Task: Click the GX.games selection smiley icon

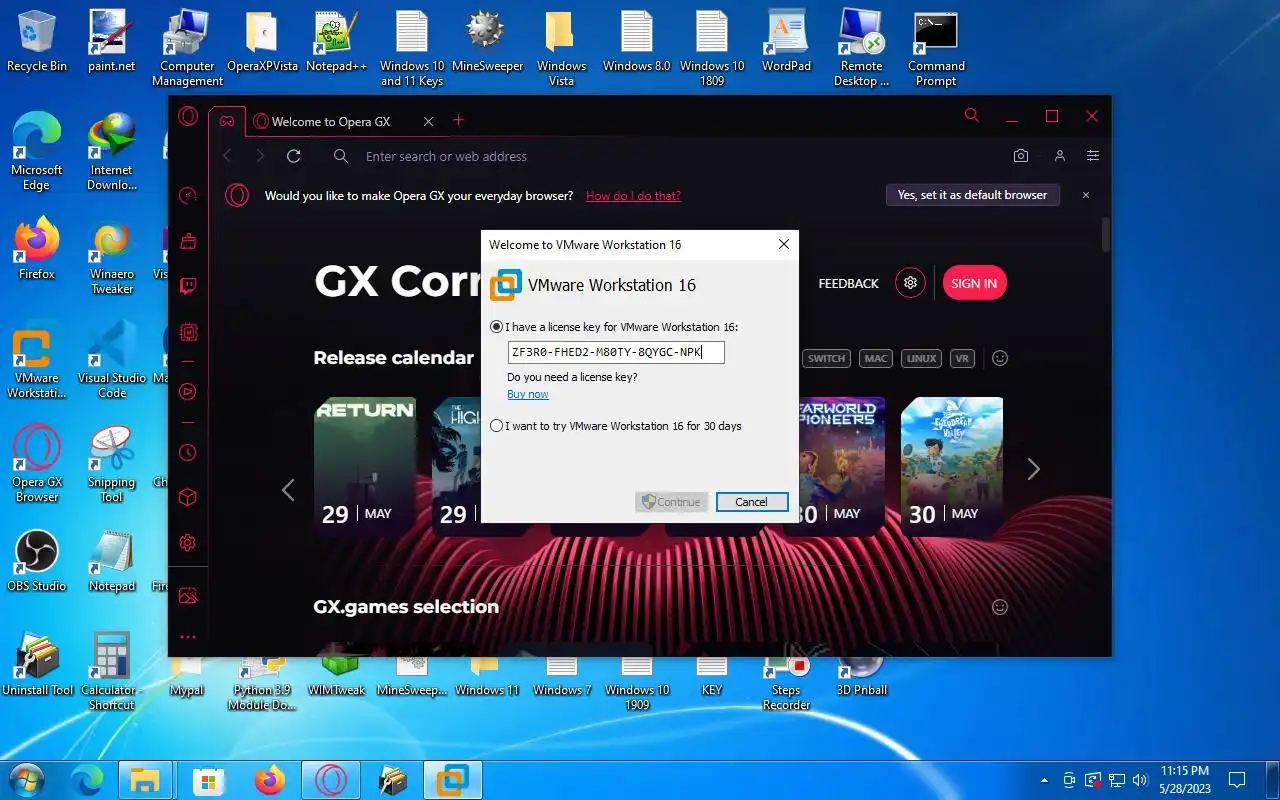Action: [999, 607]
